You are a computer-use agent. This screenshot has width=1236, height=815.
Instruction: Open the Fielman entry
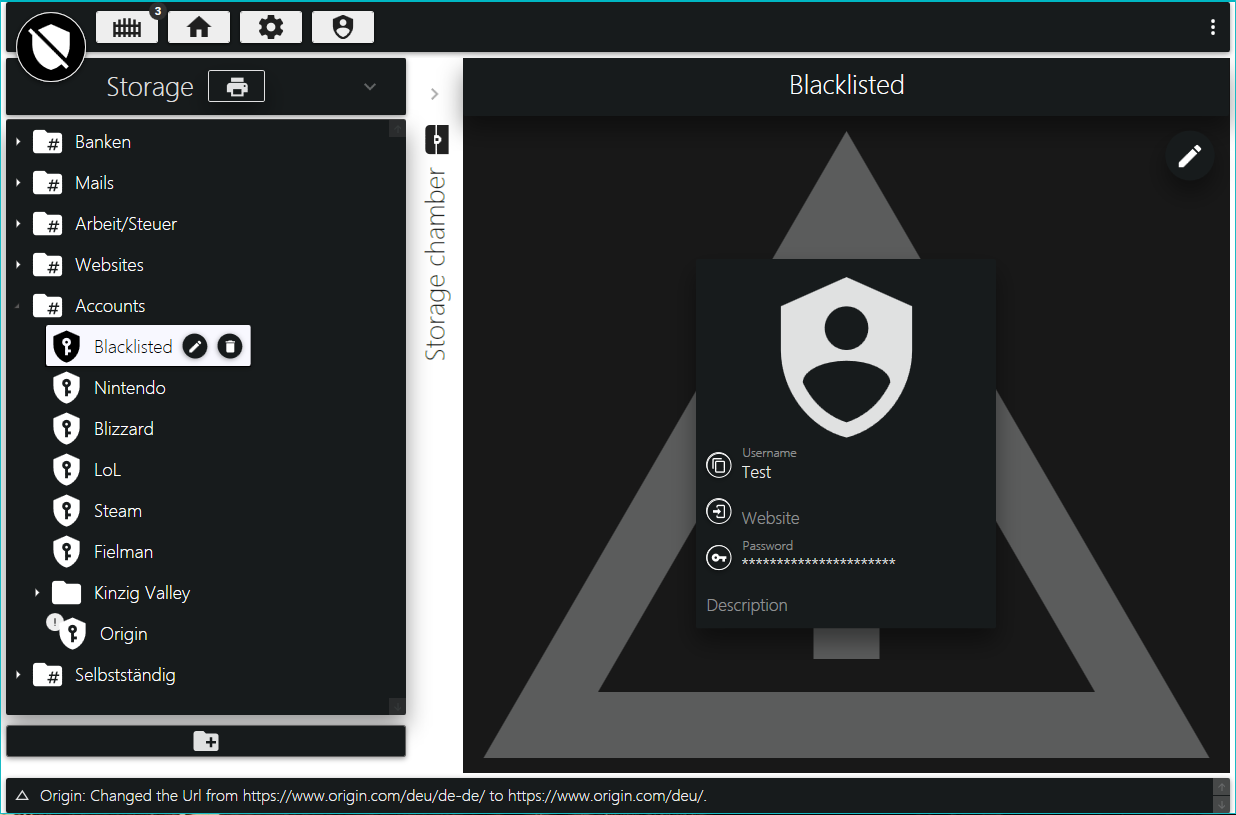pos(123,552)
